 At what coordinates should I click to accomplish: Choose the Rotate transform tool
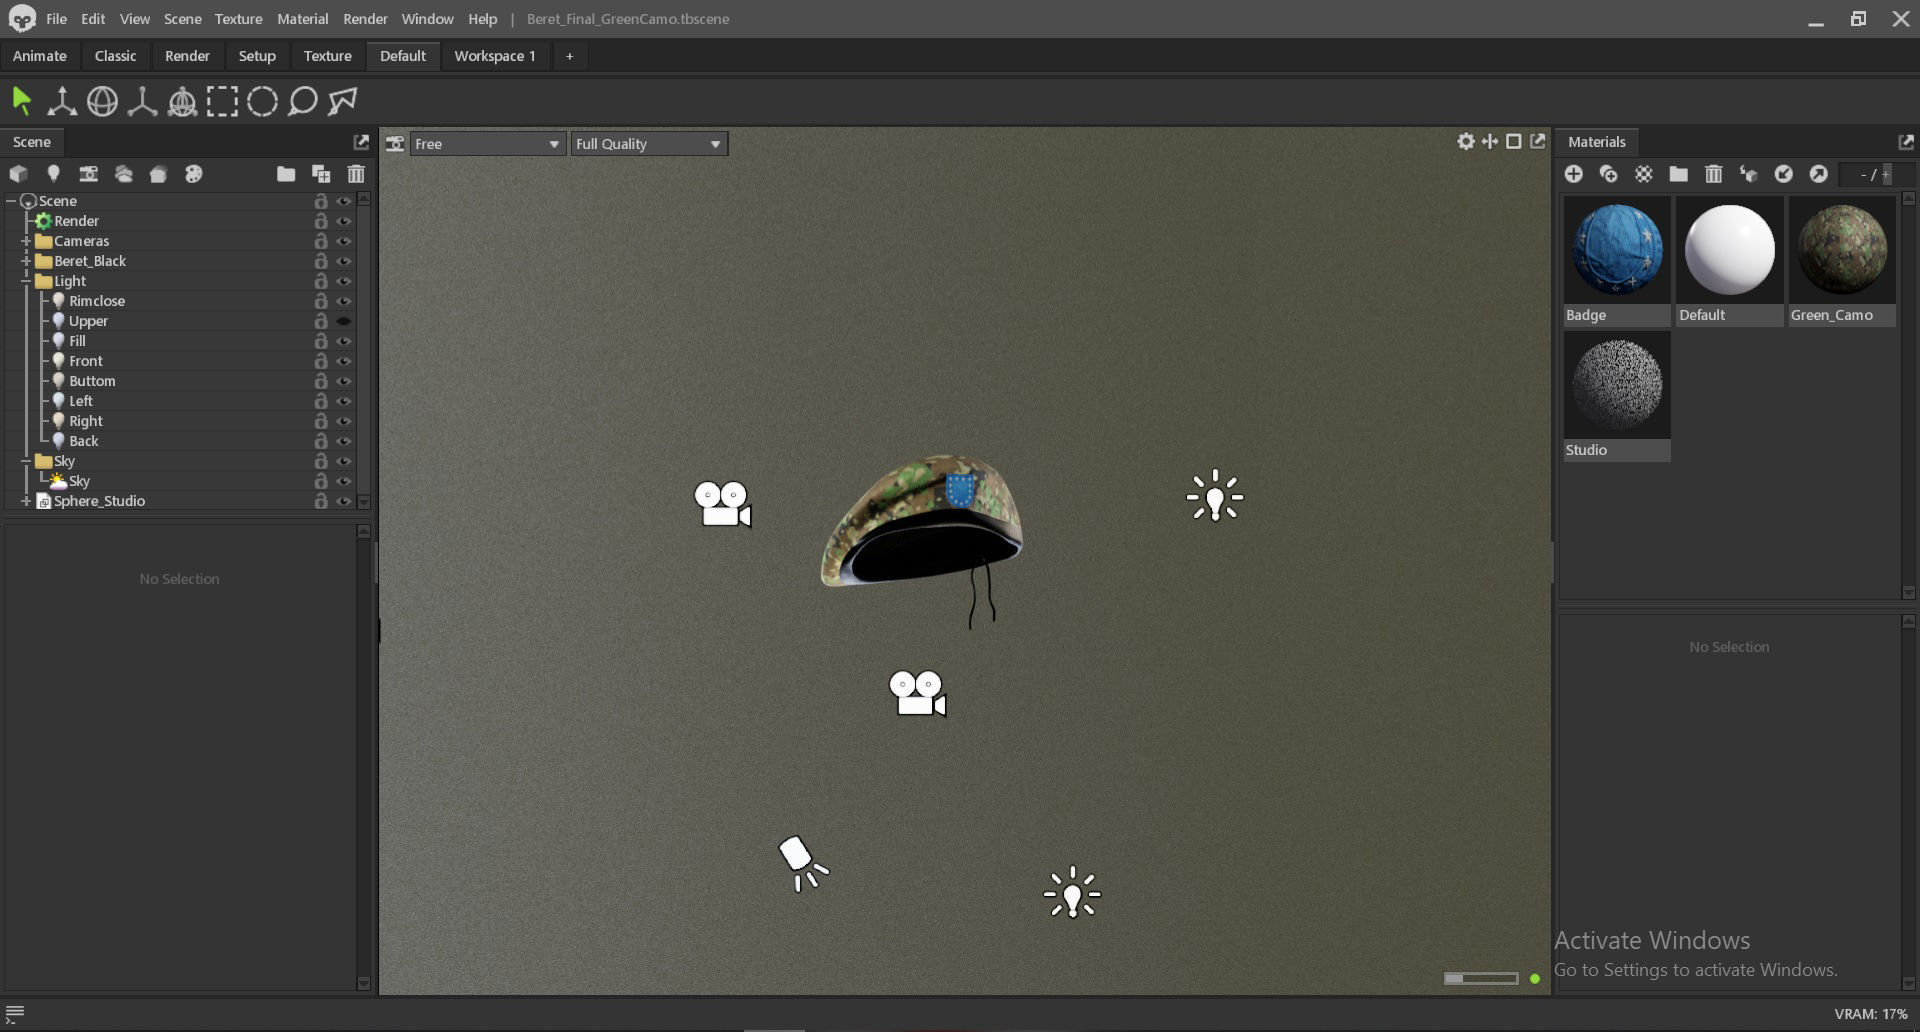point(102,101)
